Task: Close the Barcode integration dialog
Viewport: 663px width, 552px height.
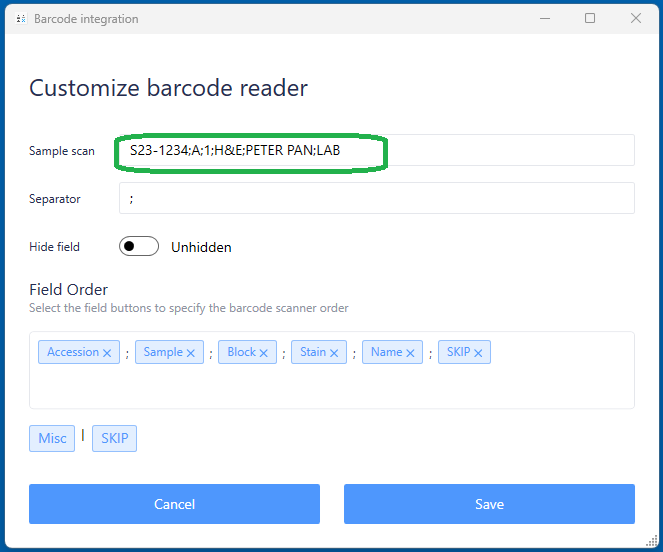Action: [x=636, y=18]
